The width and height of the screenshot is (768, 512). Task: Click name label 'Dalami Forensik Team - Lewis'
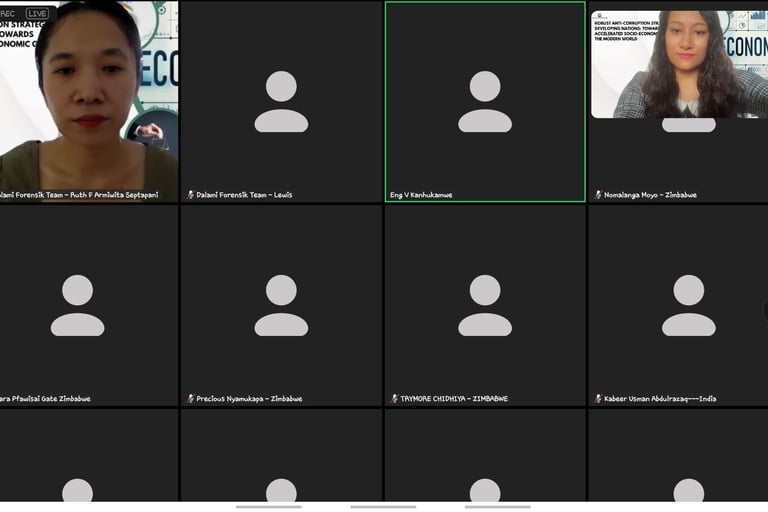244,195
